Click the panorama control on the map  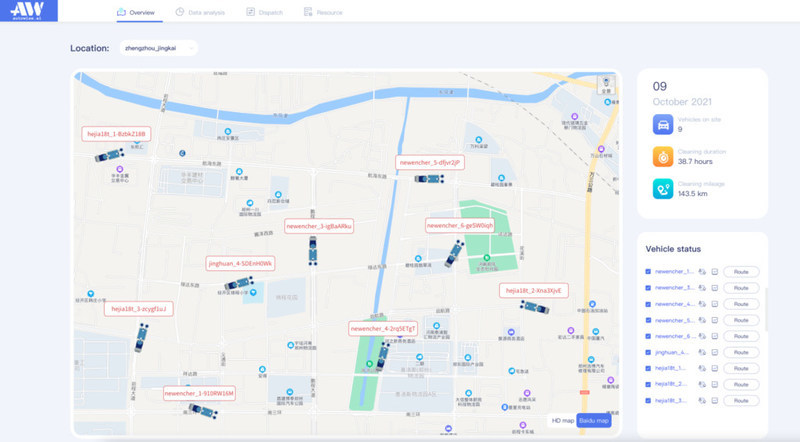point(605,86)
